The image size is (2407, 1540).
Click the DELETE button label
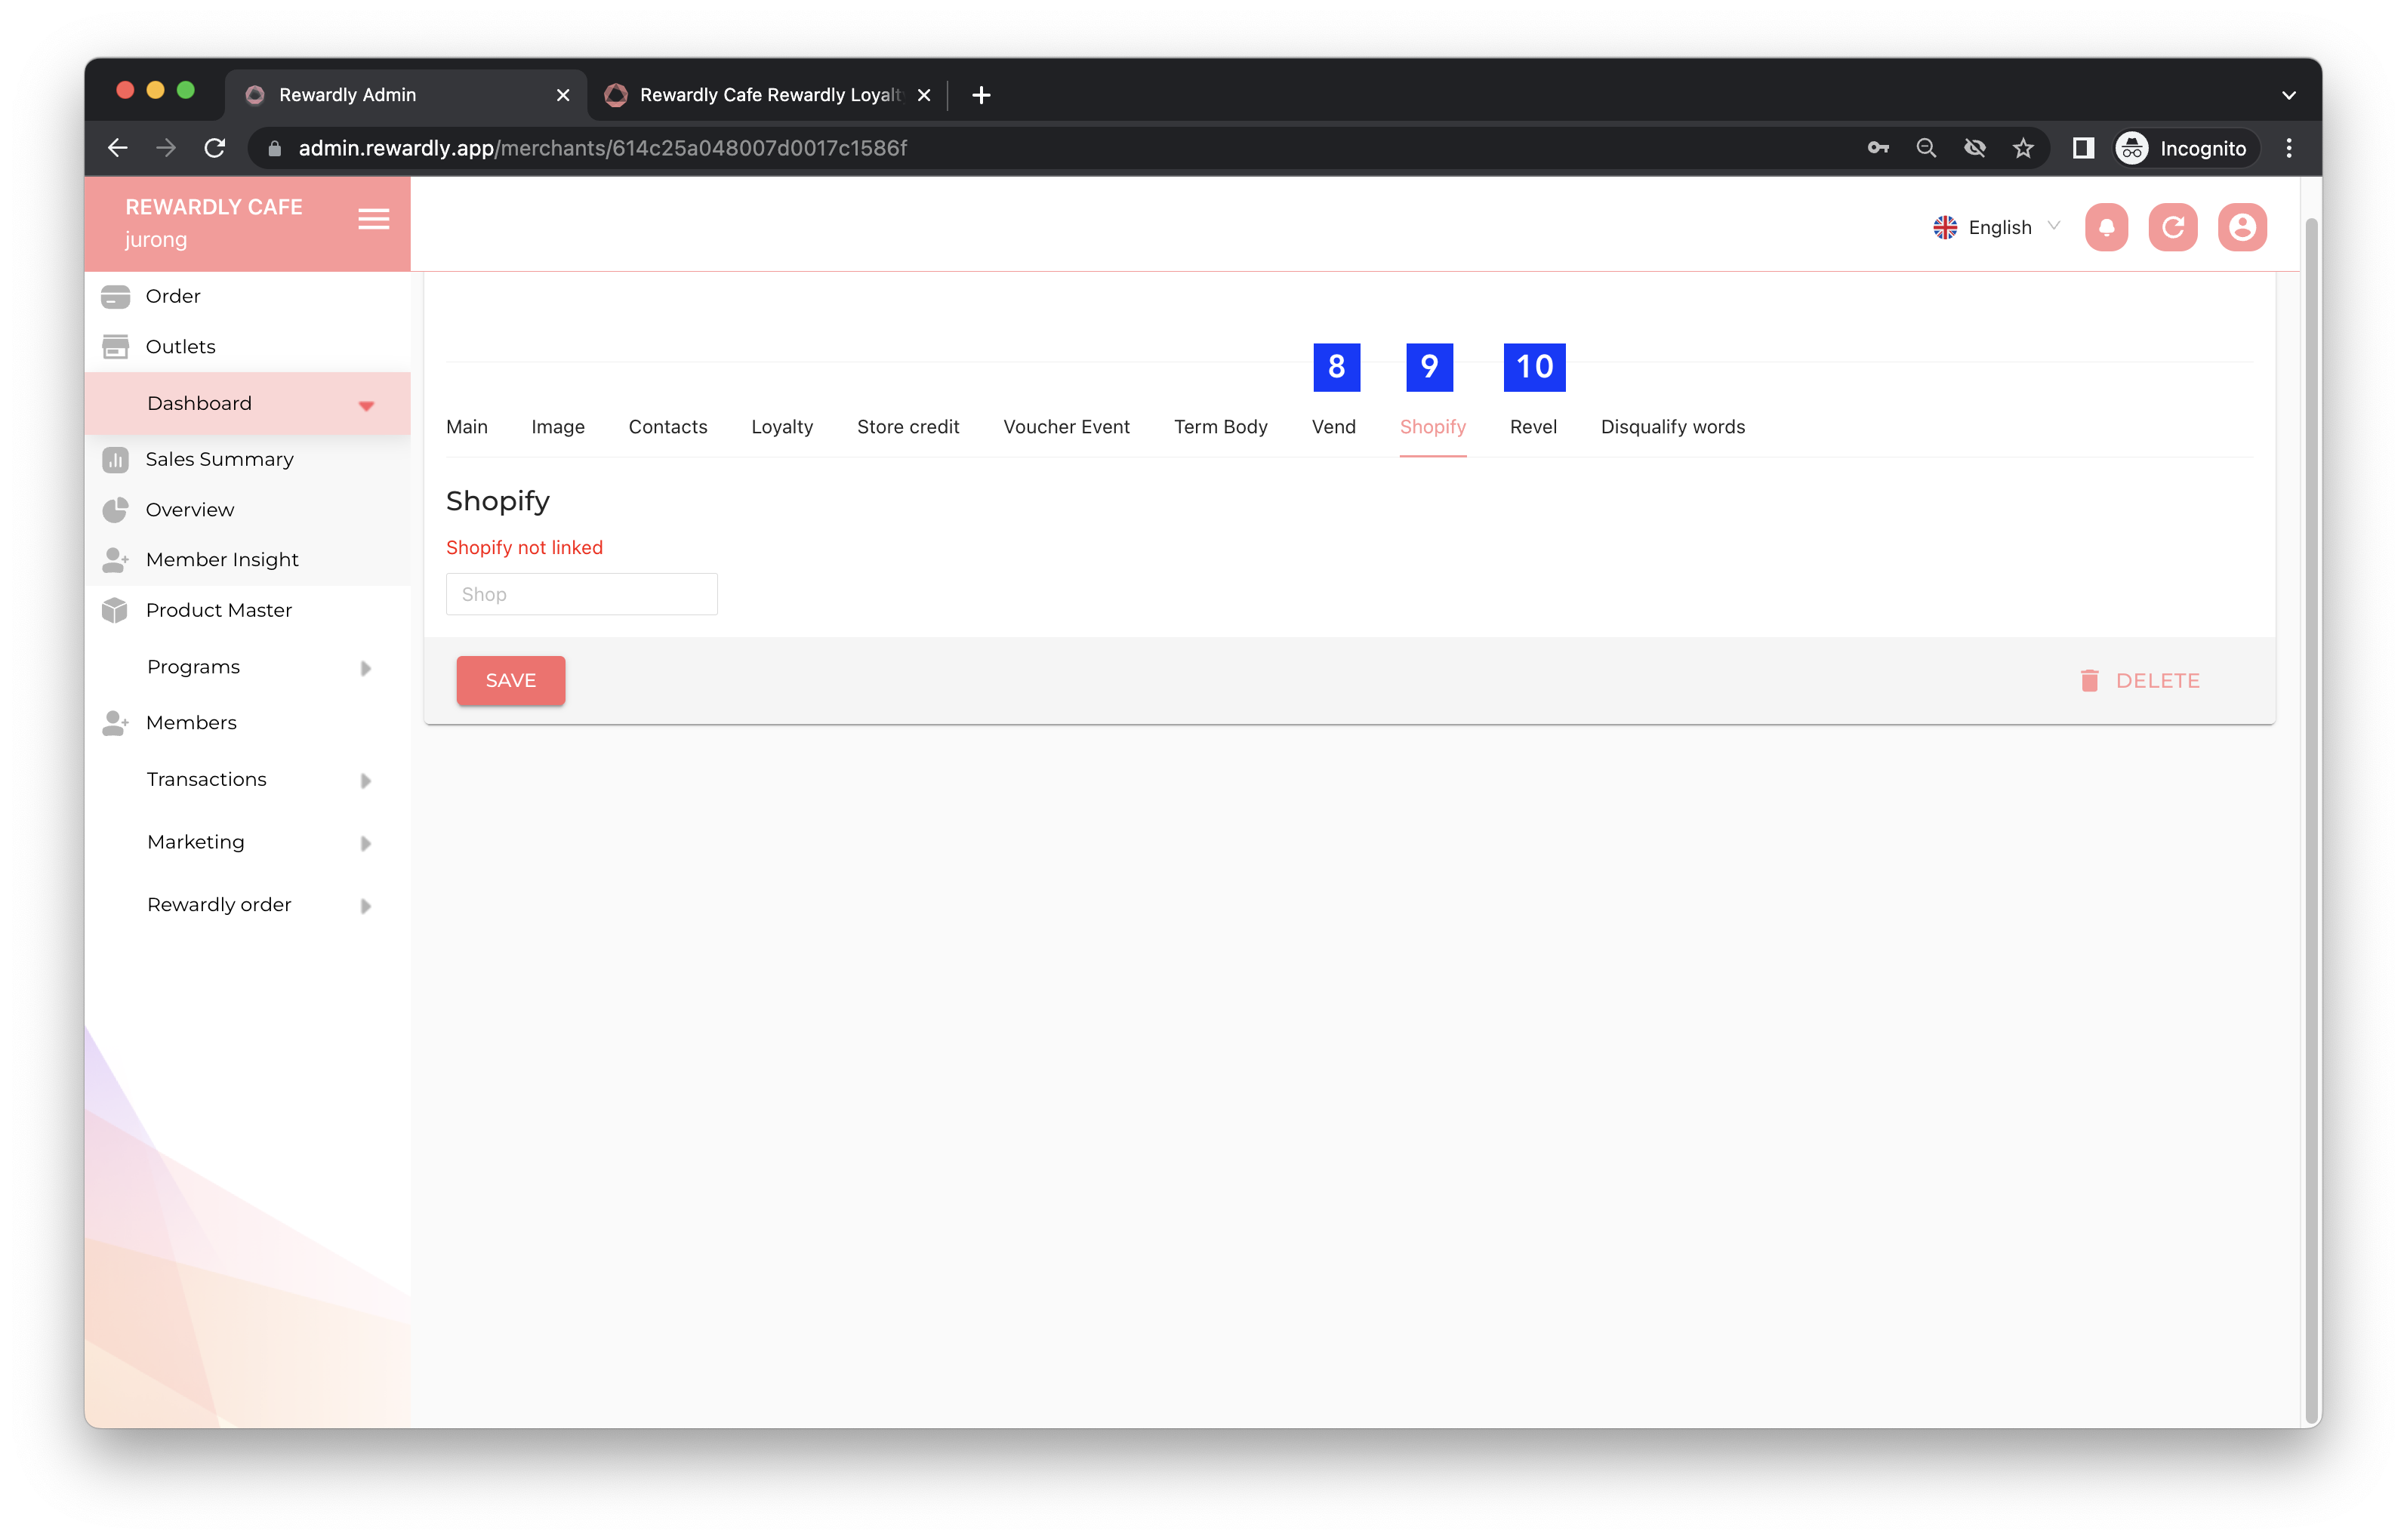coord(2157,681)
